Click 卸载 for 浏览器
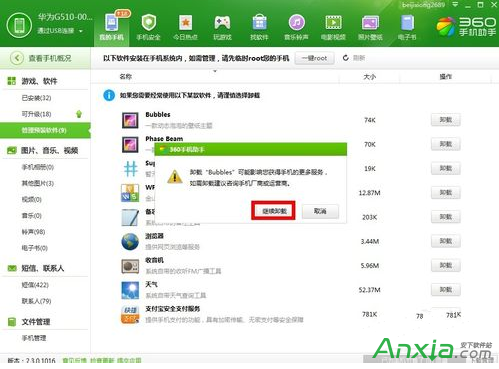This screenshot has height=369, width=499. (446, 241)
